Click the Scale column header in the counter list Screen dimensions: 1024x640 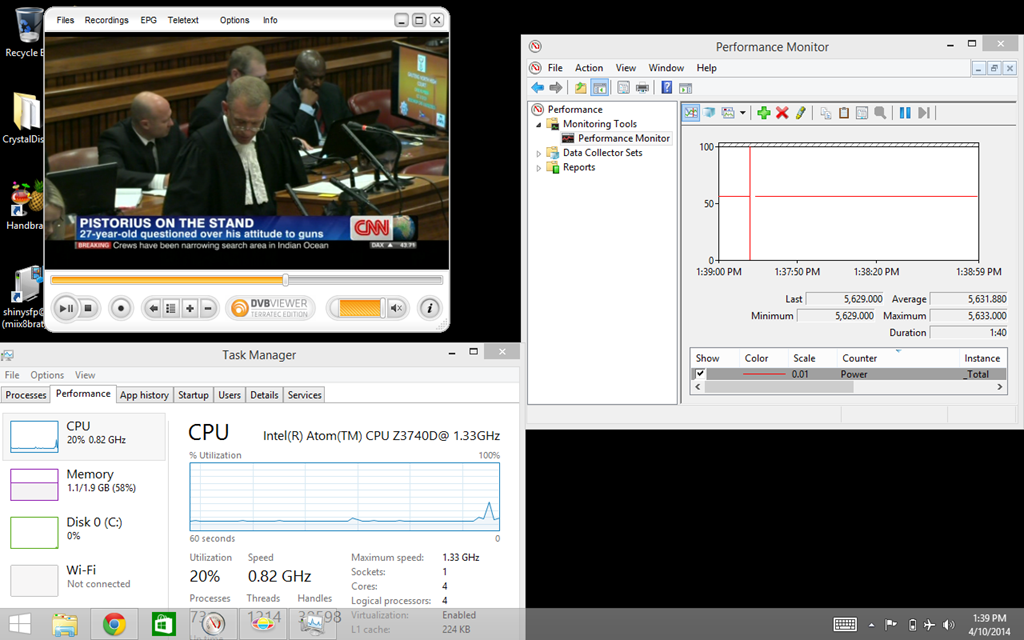804,358
